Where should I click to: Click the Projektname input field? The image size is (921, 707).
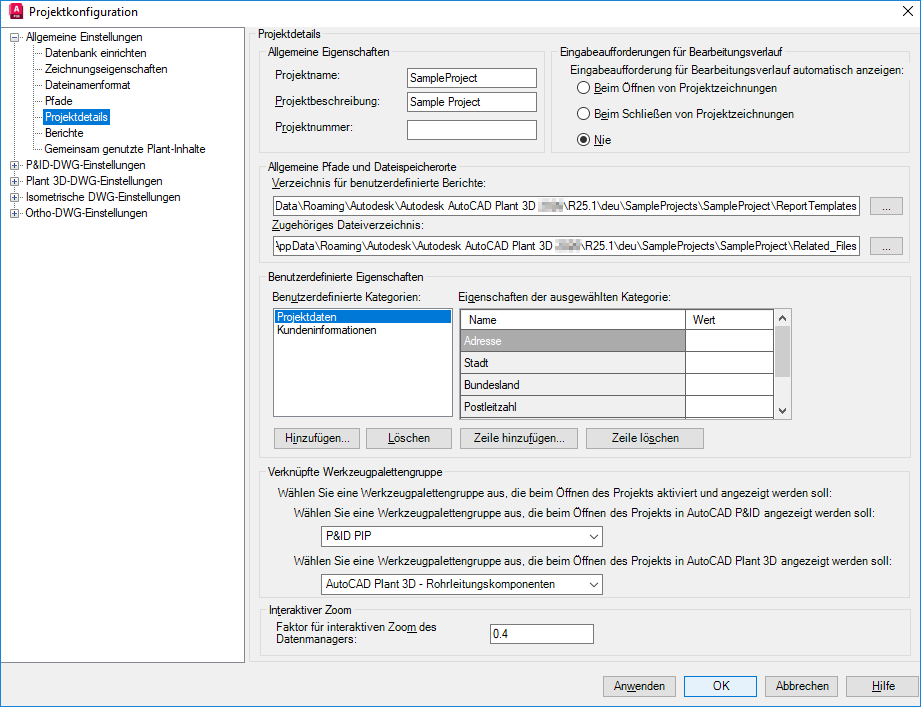click(472, 78)
